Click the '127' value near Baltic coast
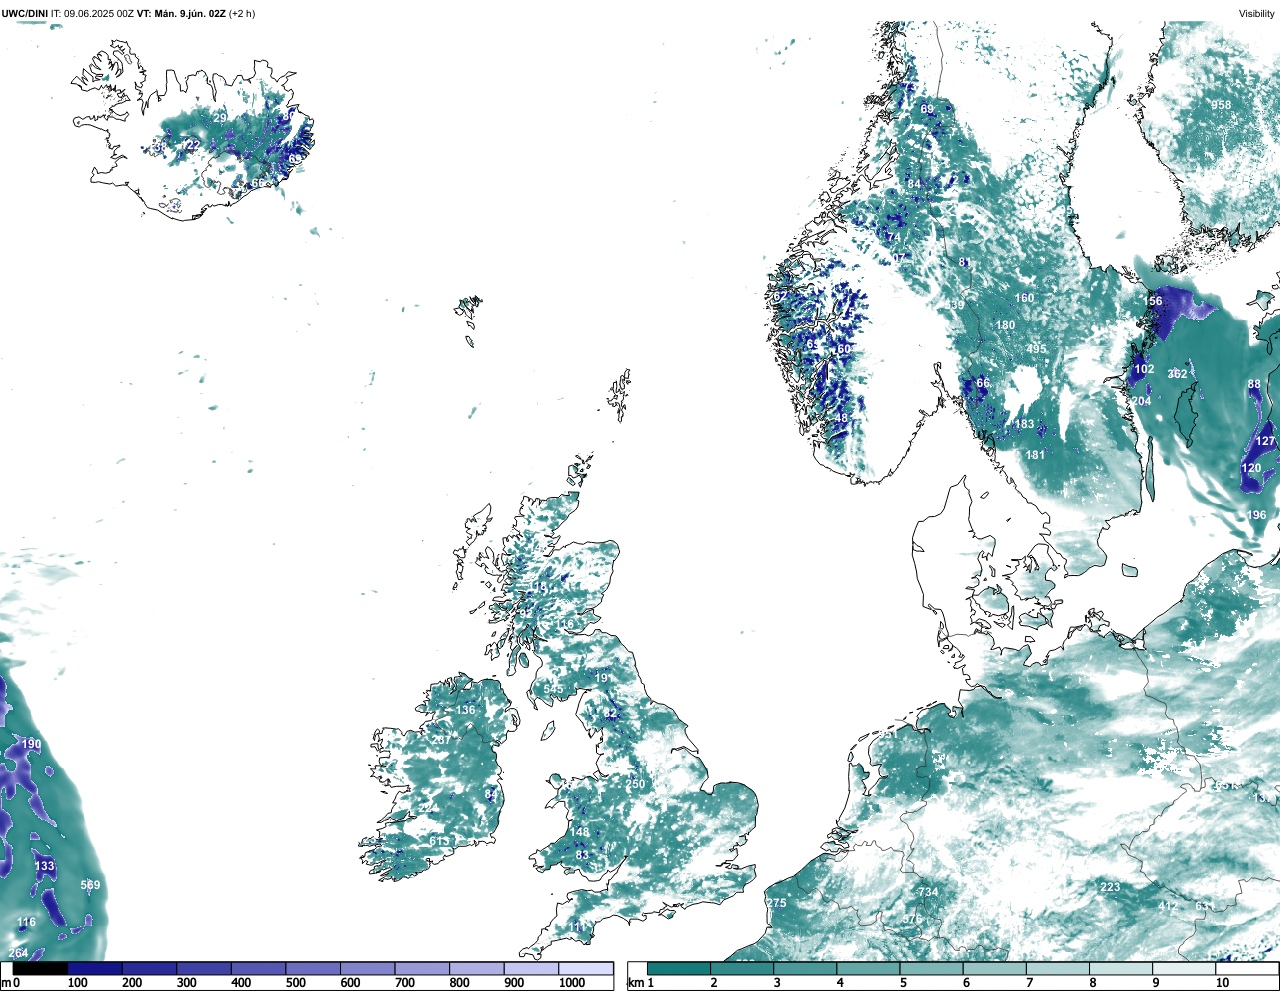Screen dimensions: 1280x991 pyautogui.click(x=1265, y=441)
